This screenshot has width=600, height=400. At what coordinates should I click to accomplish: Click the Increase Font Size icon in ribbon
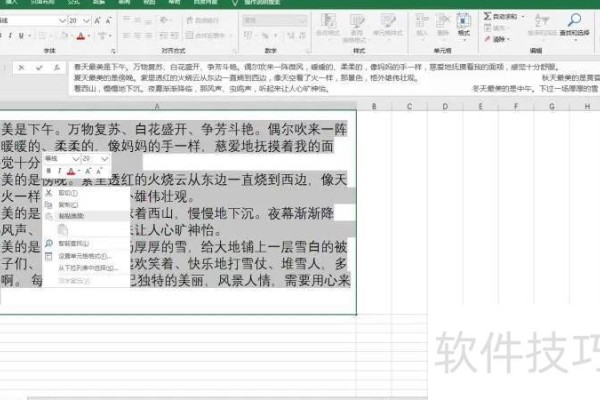[97, 20]
